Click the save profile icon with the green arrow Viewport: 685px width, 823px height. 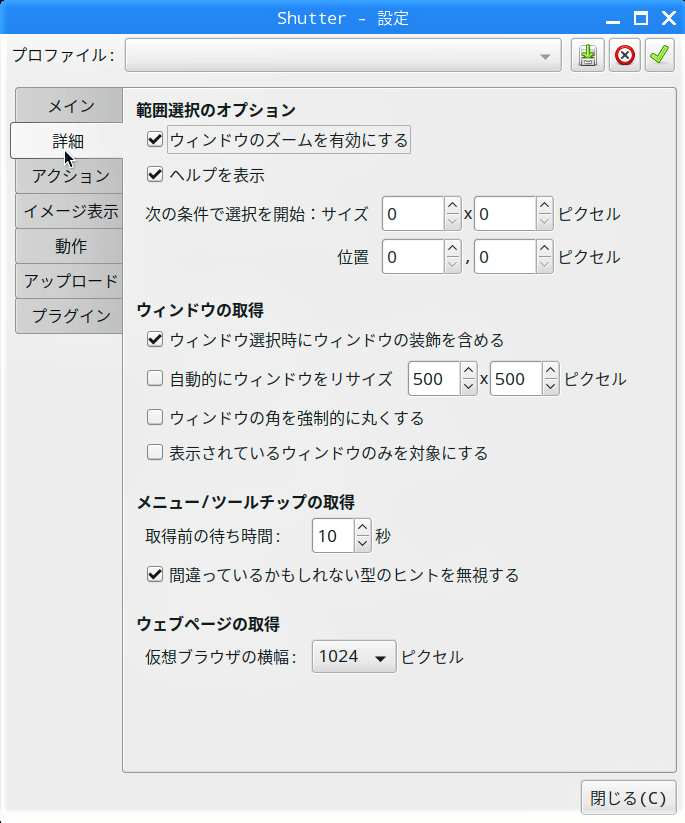pyautogui.click(x=587, y=55)
